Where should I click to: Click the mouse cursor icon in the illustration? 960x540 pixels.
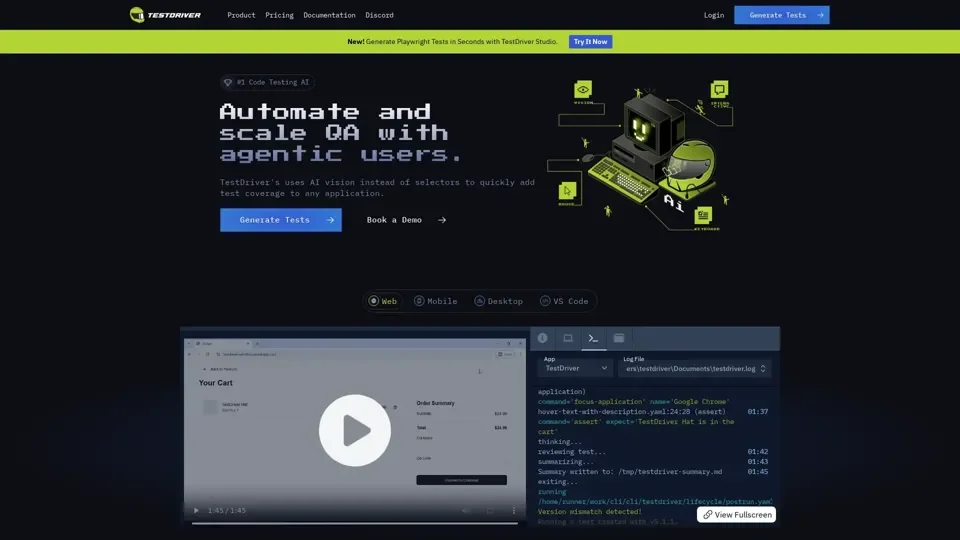(567, 191)
